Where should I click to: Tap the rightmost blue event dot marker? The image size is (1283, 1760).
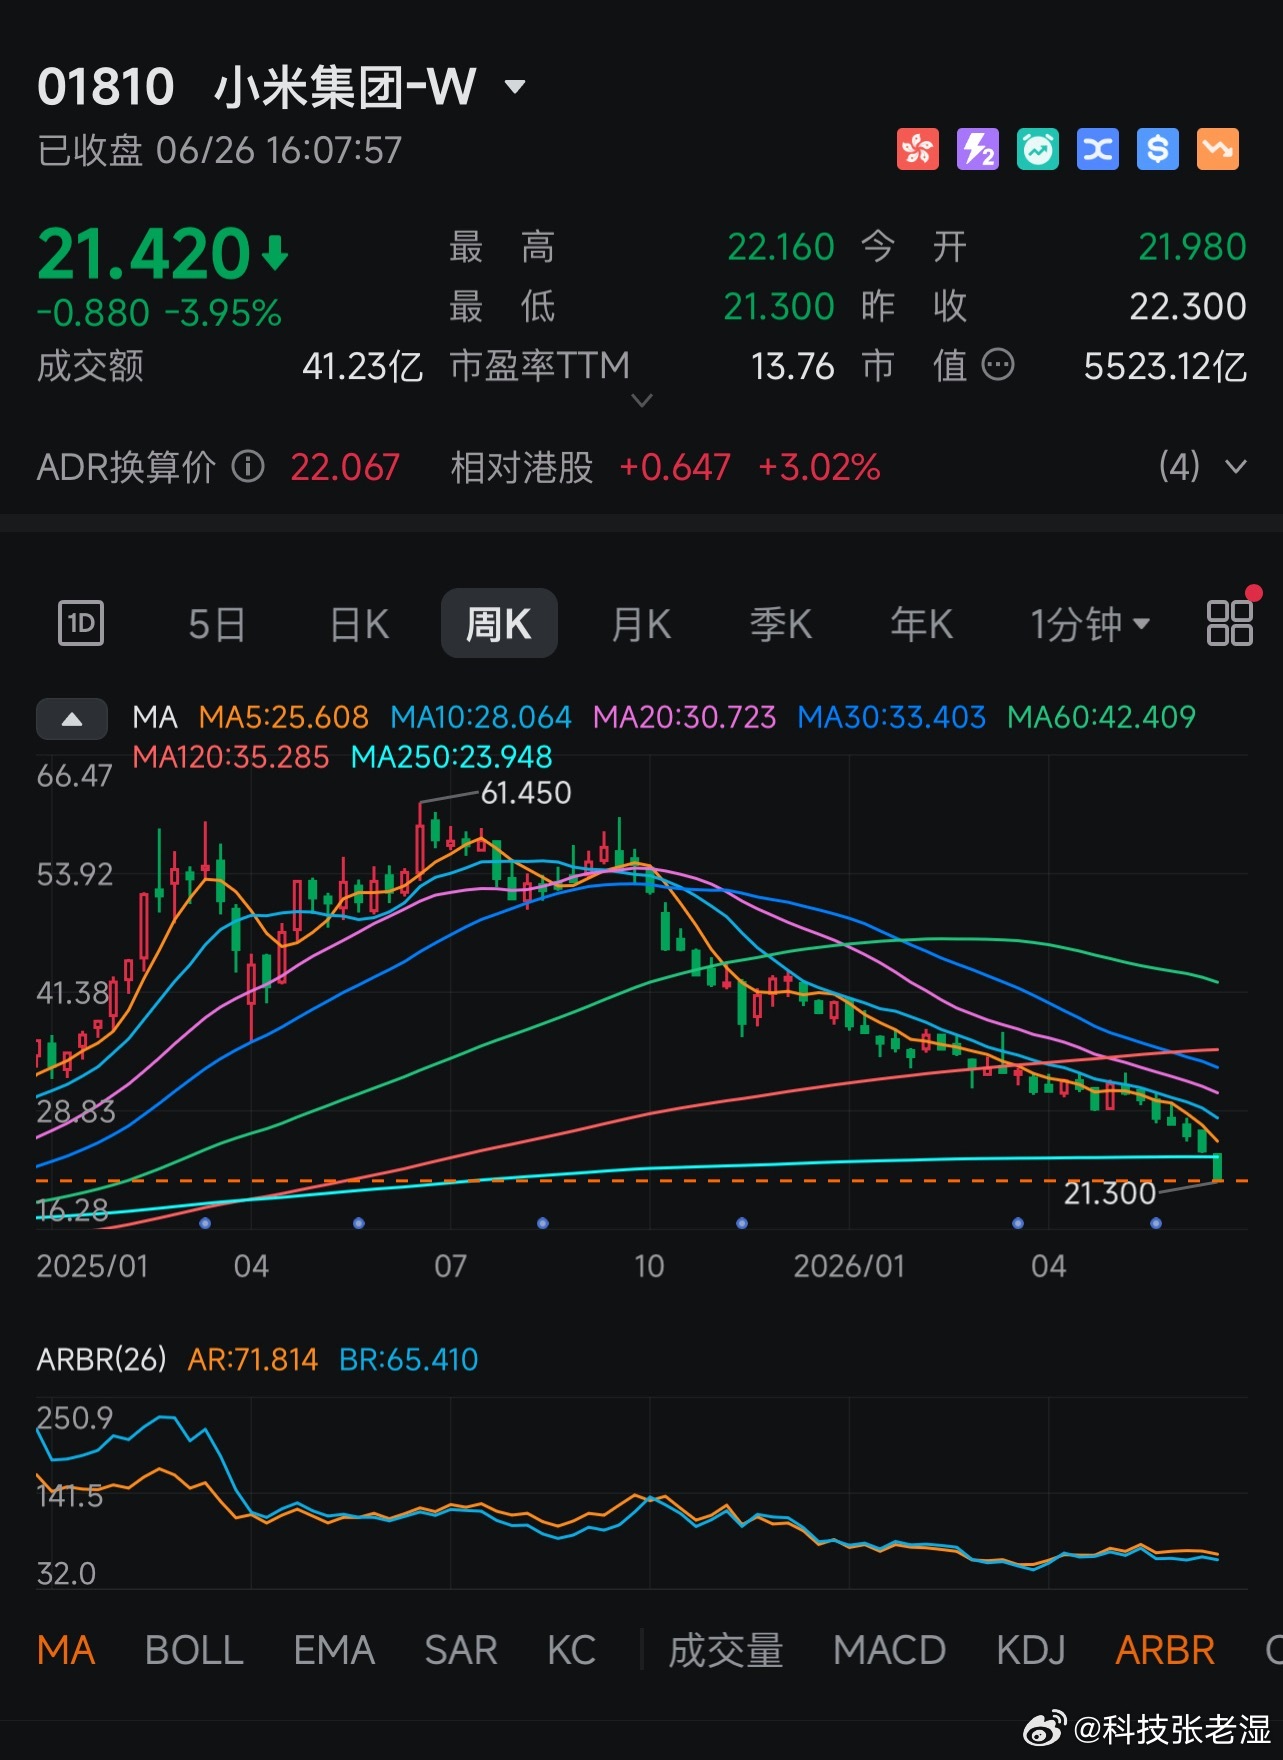tap(1156, 1223)
